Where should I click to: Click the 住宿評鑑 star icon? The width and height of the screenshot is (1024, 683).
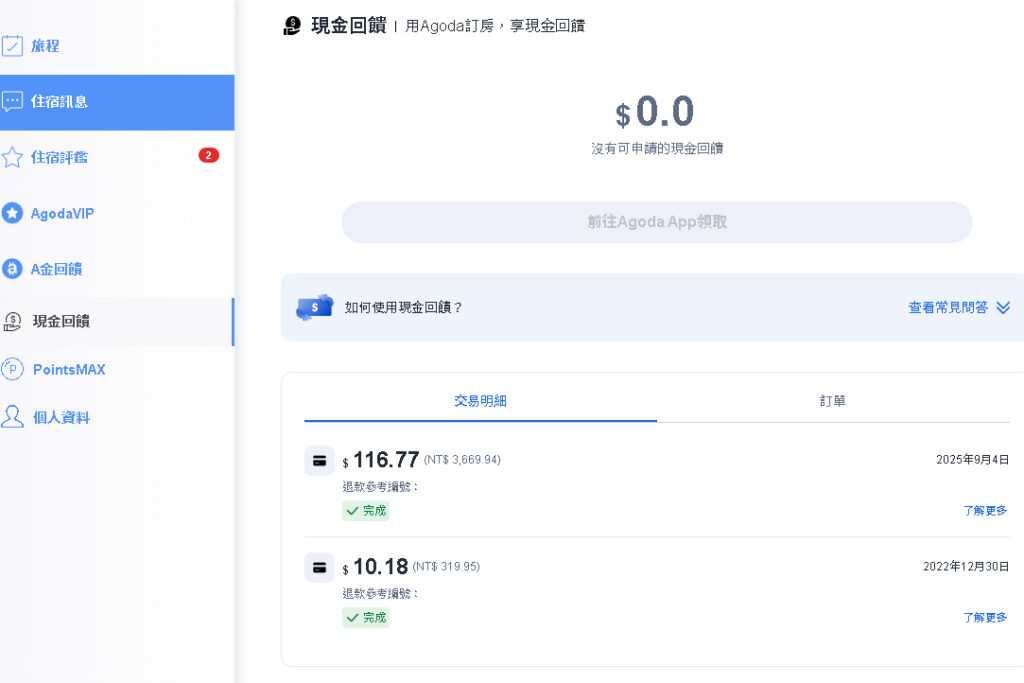point(12,157)
